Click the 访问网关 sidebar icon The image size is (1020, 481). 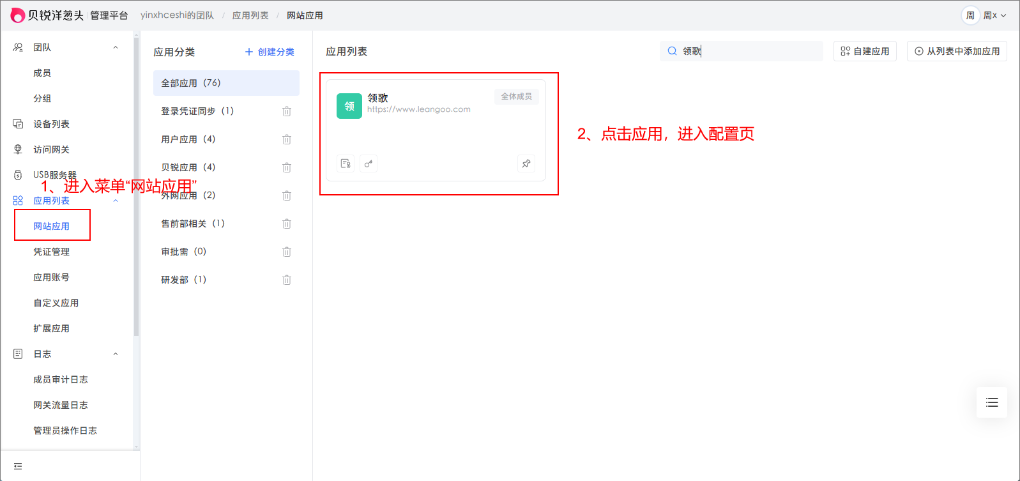coord(18,149)
